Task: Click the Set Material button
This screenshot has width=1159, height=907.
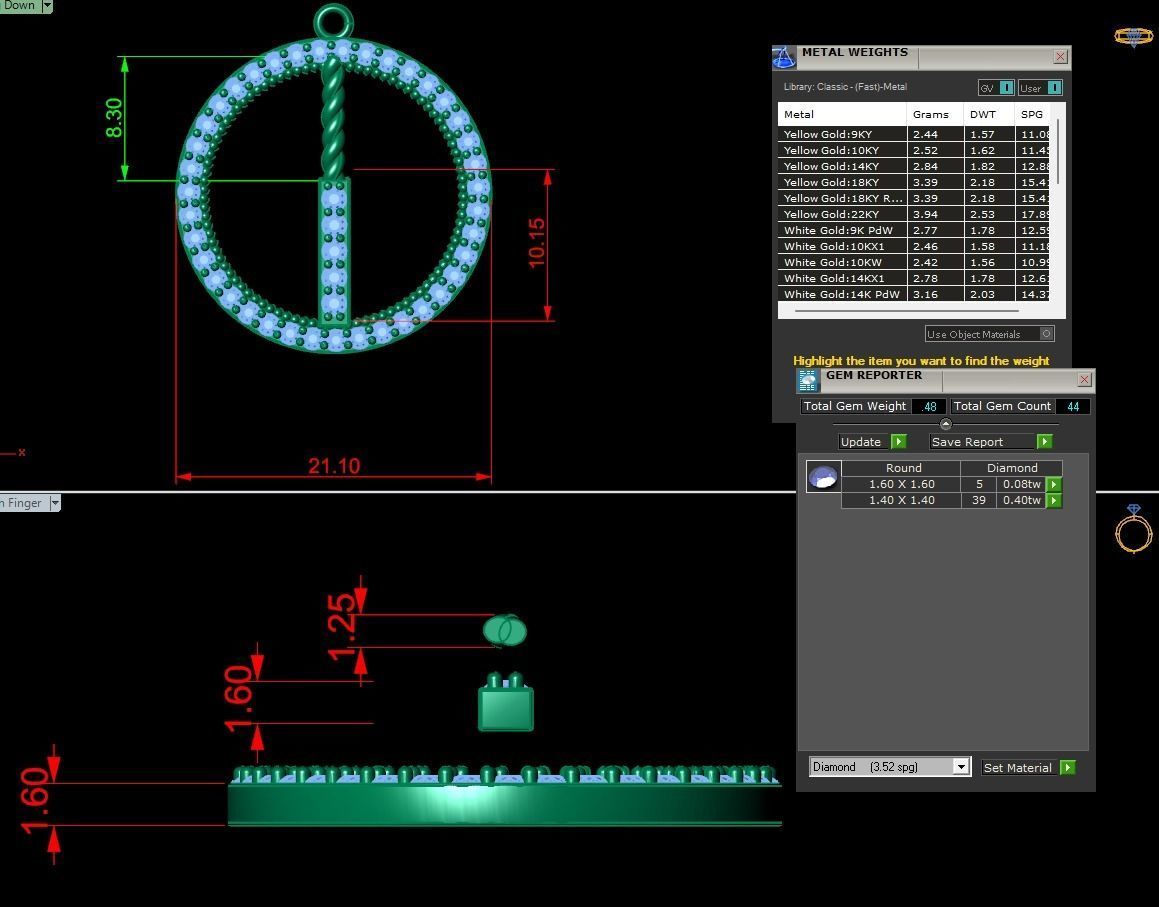Action: (x=1018, y=767)
